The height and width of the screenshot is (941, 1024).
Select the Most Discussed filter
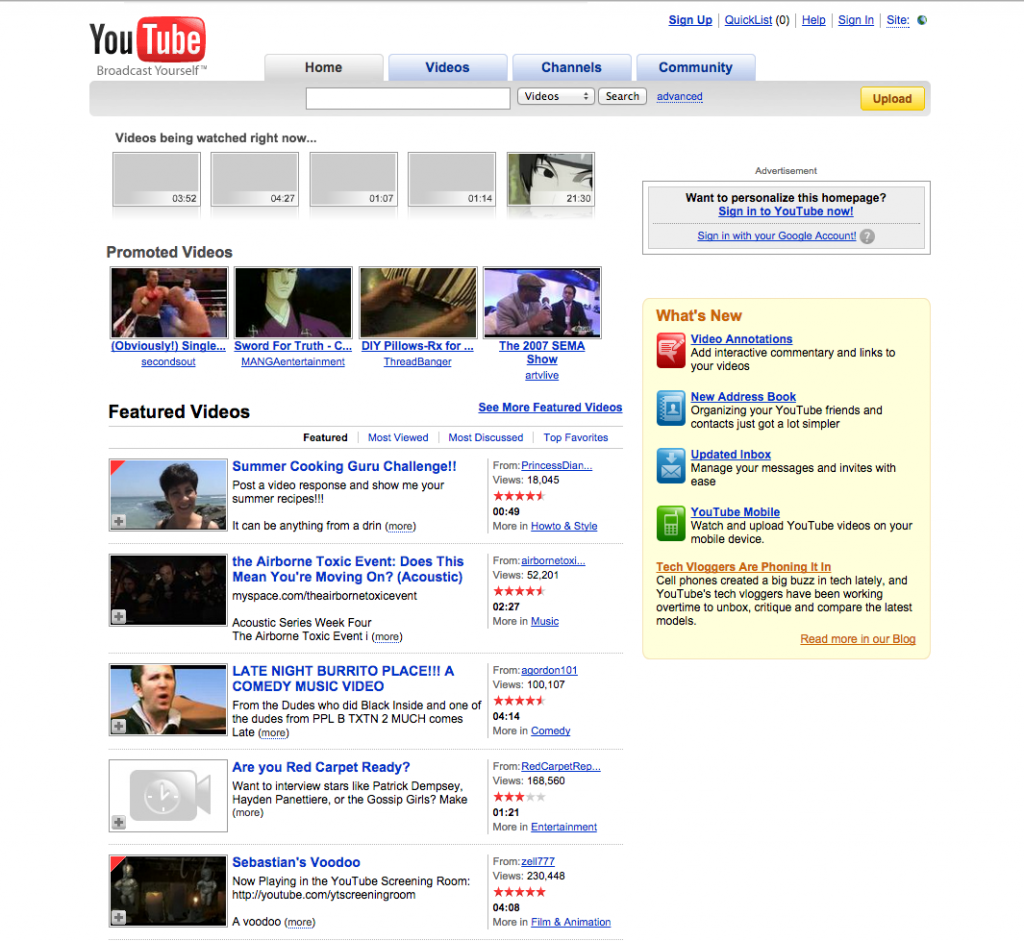[x=485, y=438]
